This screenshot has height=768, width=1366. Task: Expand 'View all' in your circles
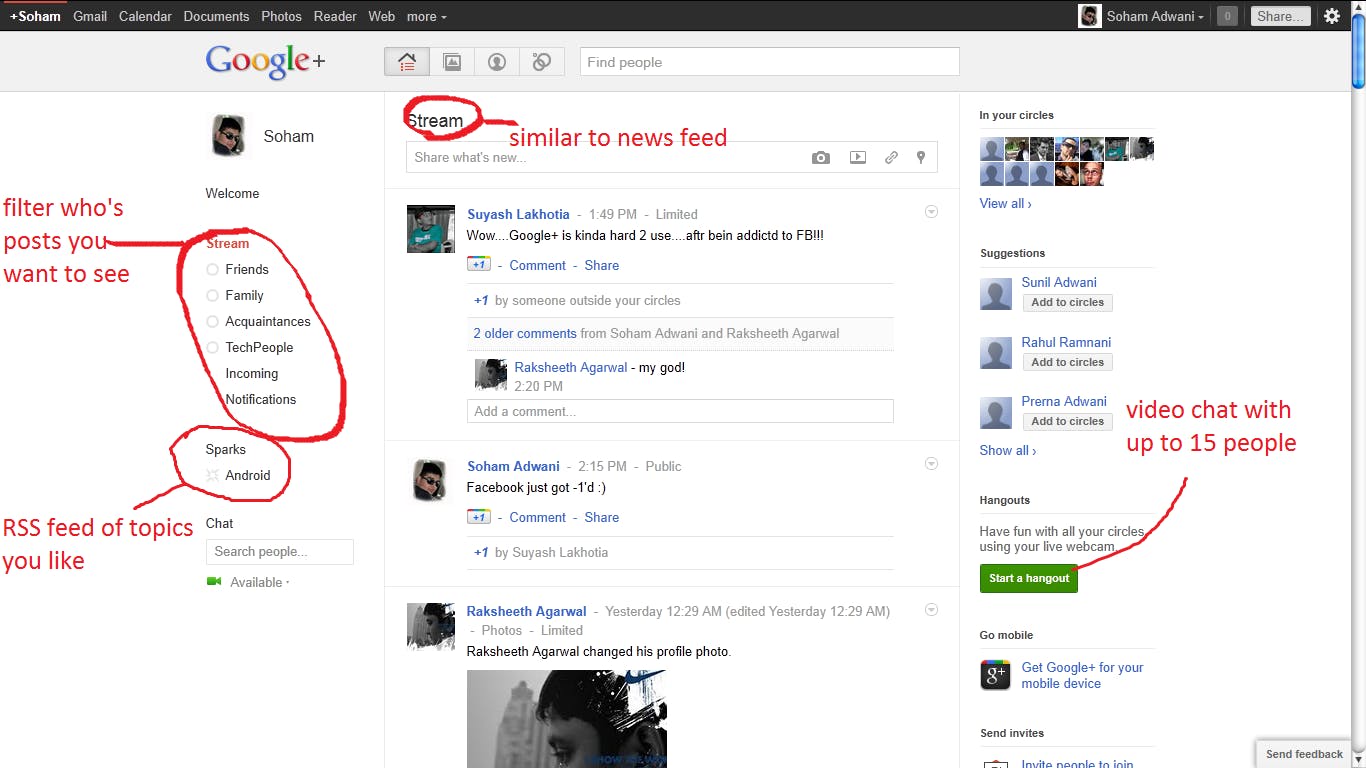[1006, 203]
